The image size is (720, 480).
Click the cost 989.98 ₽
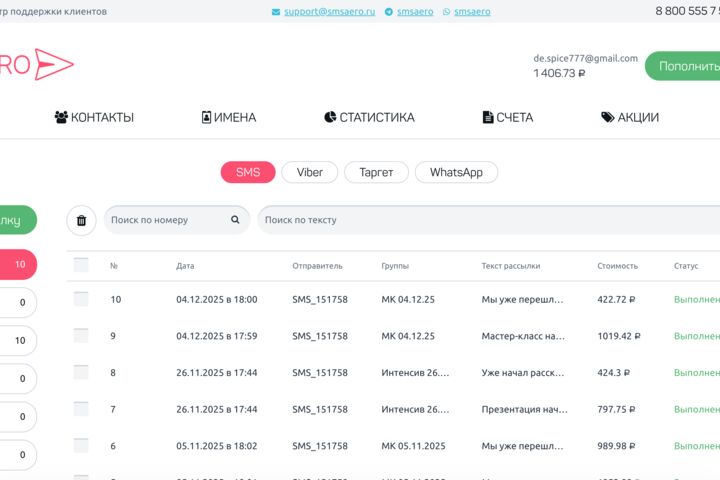[616, 446]
